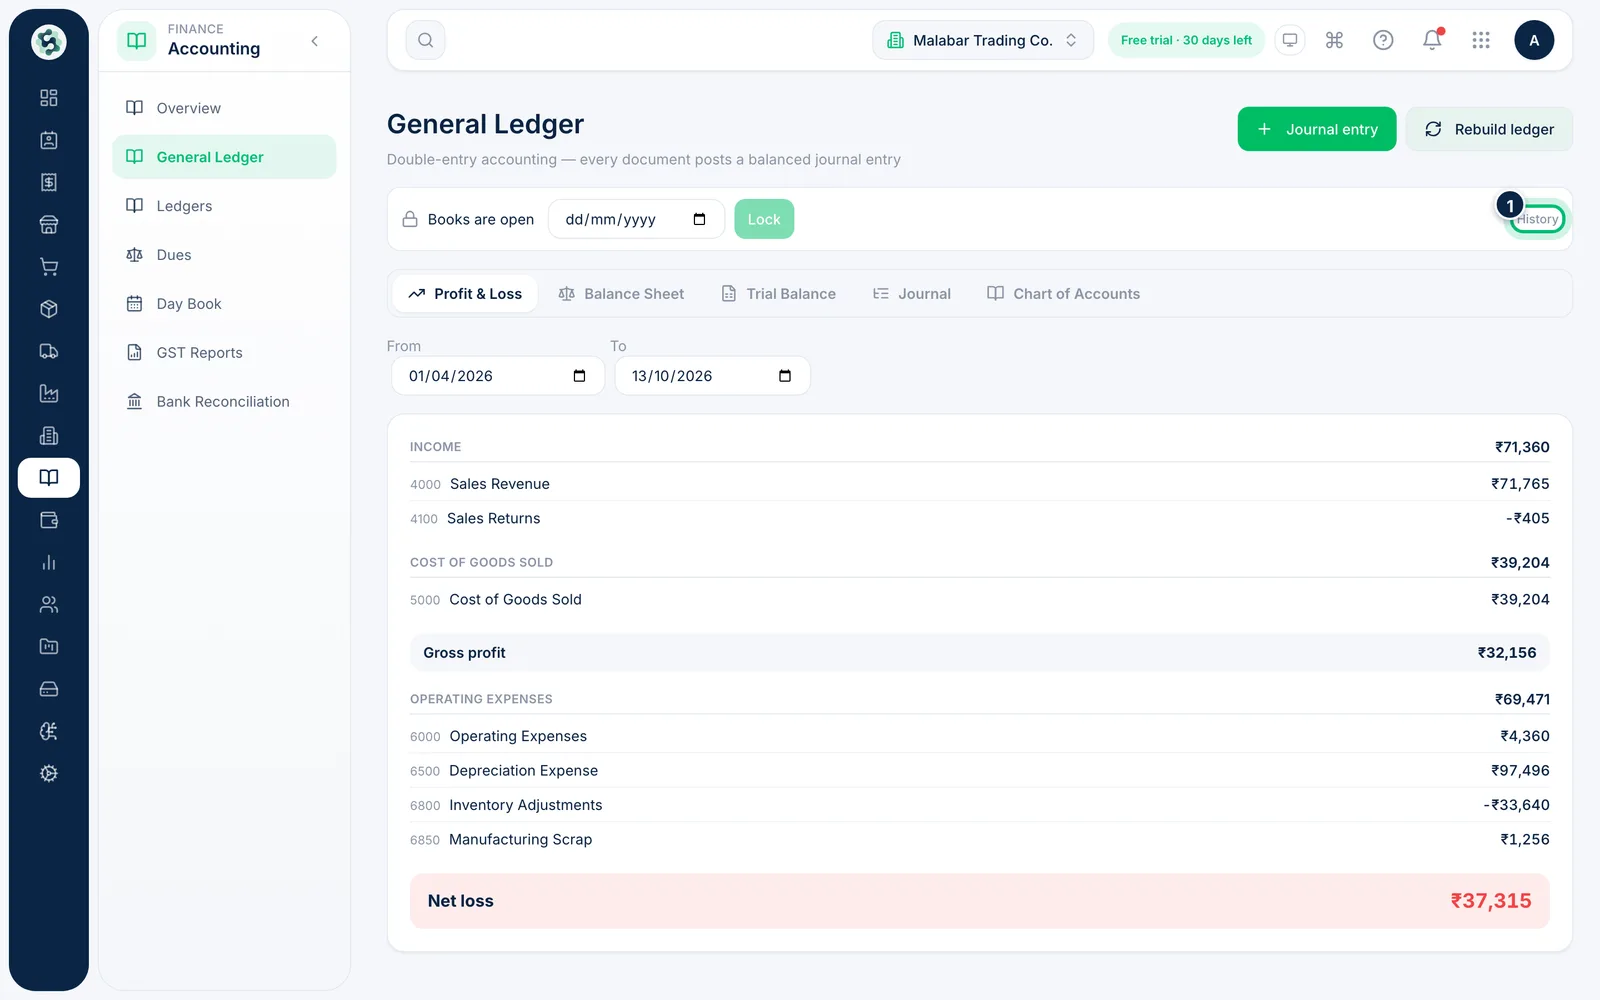The image size is (1600, 1000).
Task: Select the Profit & Loss tab
Action: [465, 294]
